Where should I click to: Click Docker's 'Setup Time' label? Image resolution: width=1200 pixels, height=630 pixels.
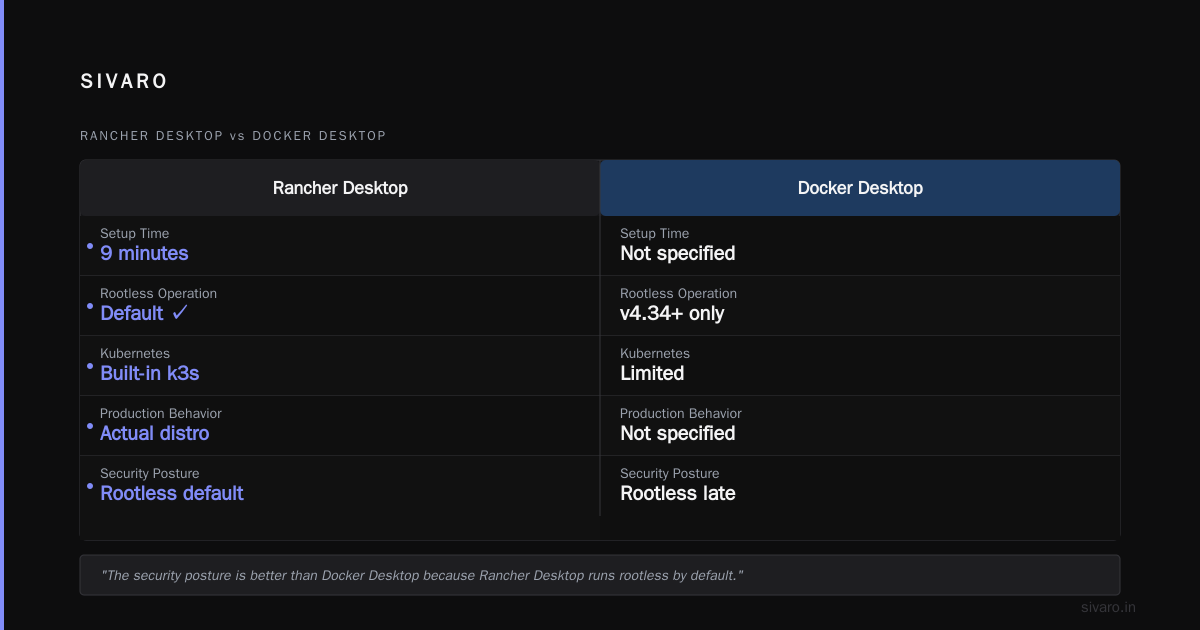tap(654, 233)
